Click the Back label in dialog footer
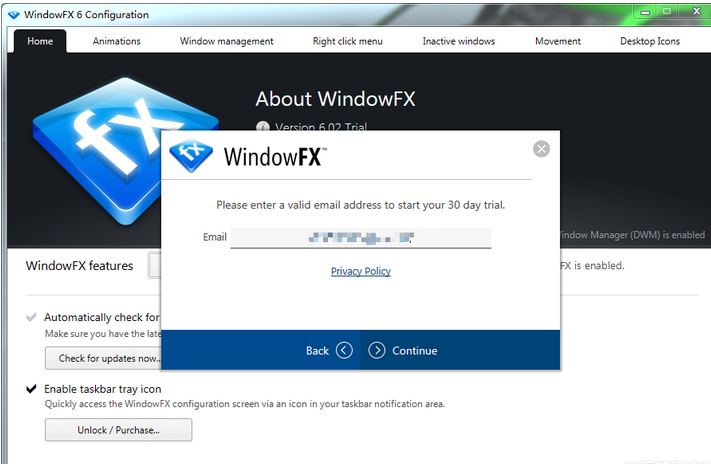711x464 pixels. coord(317,351)
